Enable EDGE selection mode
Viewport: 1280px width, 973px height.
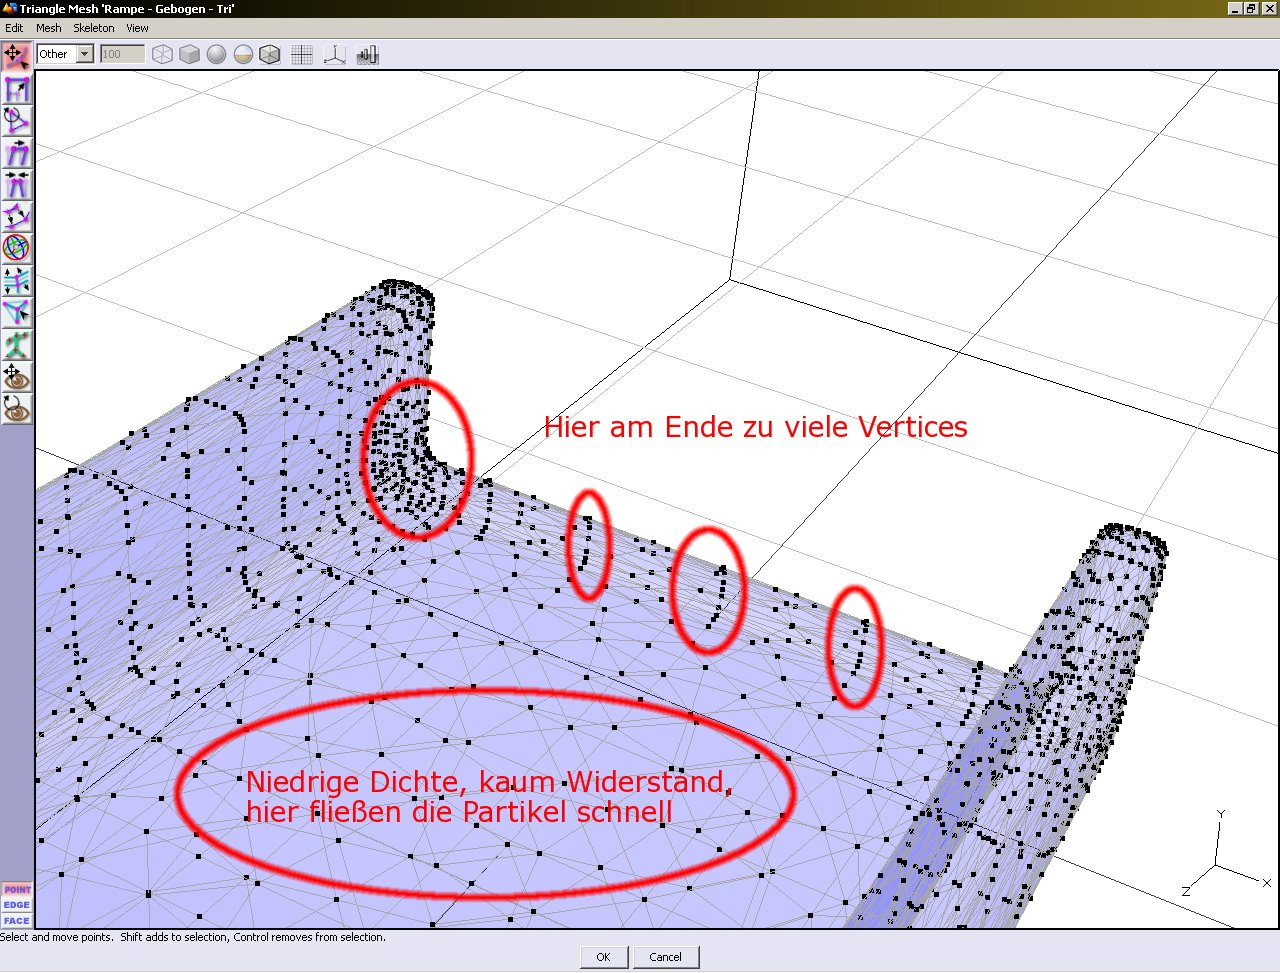[17, 905]
